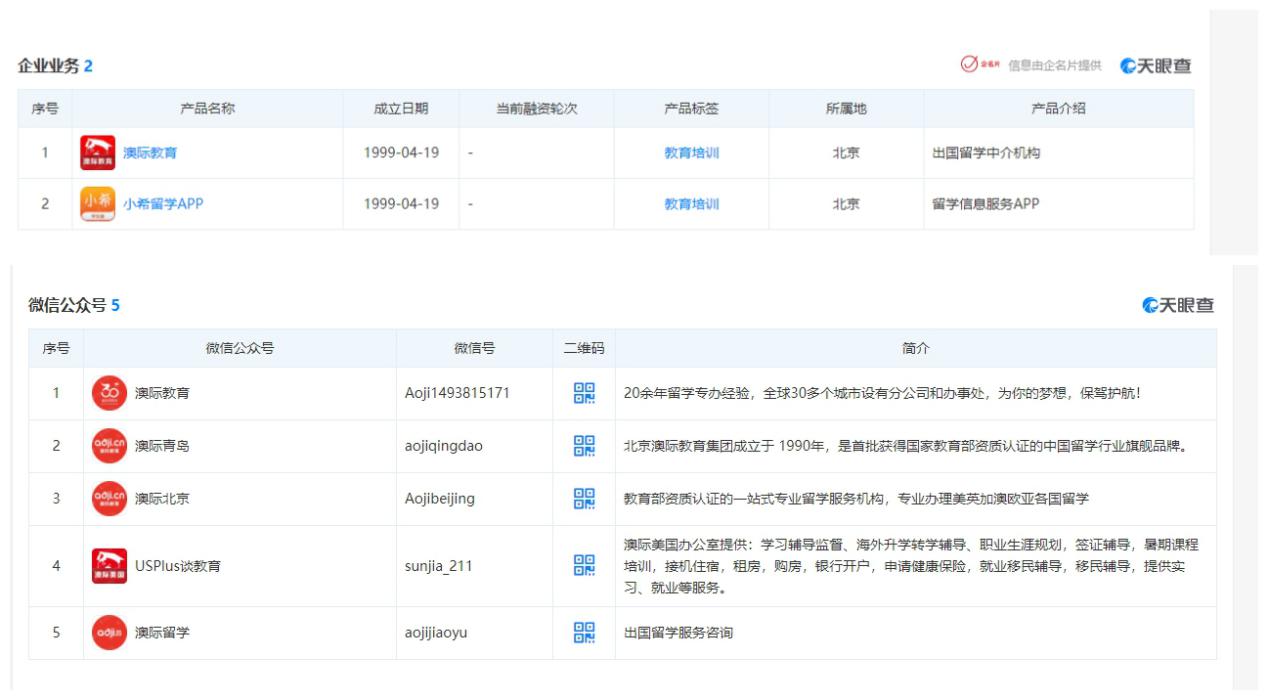
Task: Click the USPlus谈教育 account avatar
Action: 109,566
